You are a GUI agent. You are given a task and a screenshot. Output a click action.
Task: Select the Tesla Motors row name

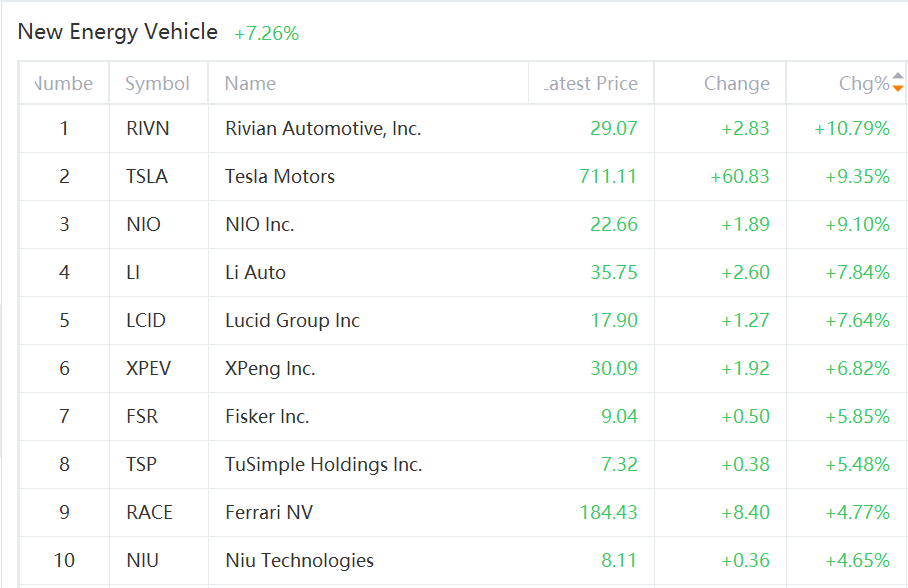tap(280, 176)
